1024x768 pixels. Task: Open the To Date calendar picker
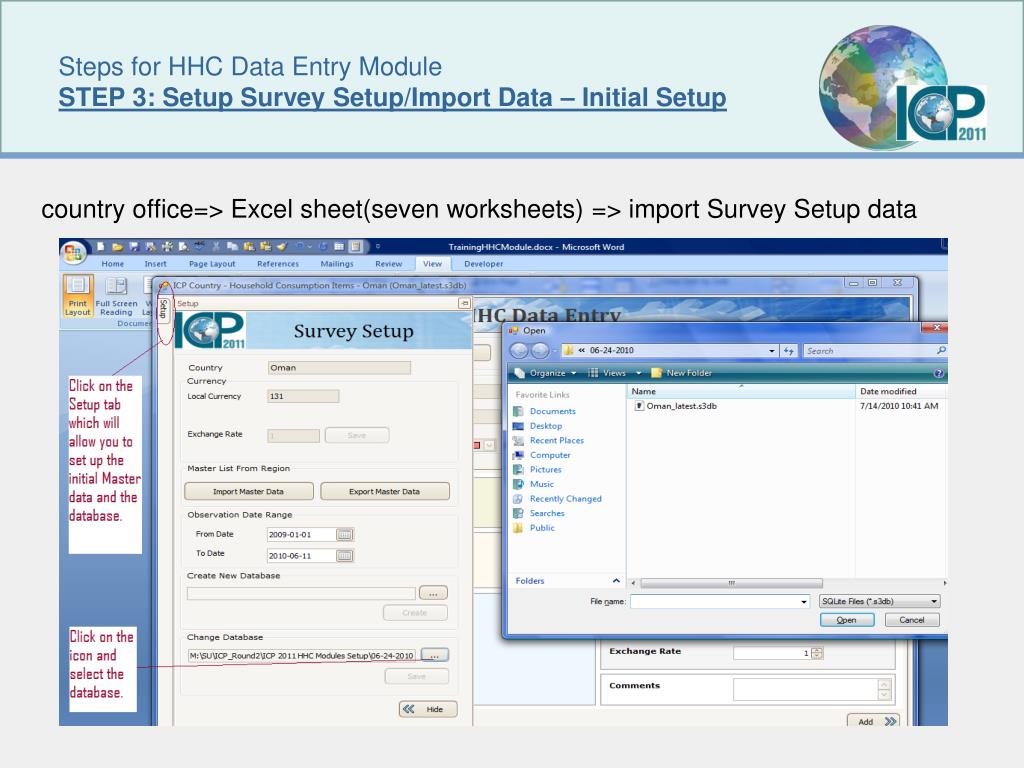[x=345, y=556]
